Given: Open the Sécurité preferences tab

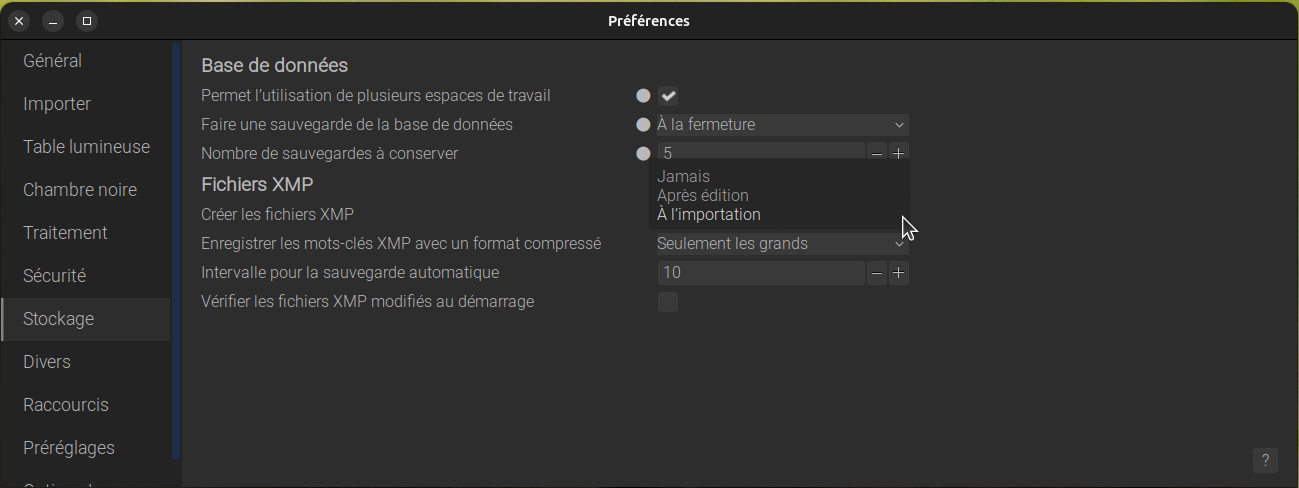Looking at the screenshot, I should tap(55, 276).
